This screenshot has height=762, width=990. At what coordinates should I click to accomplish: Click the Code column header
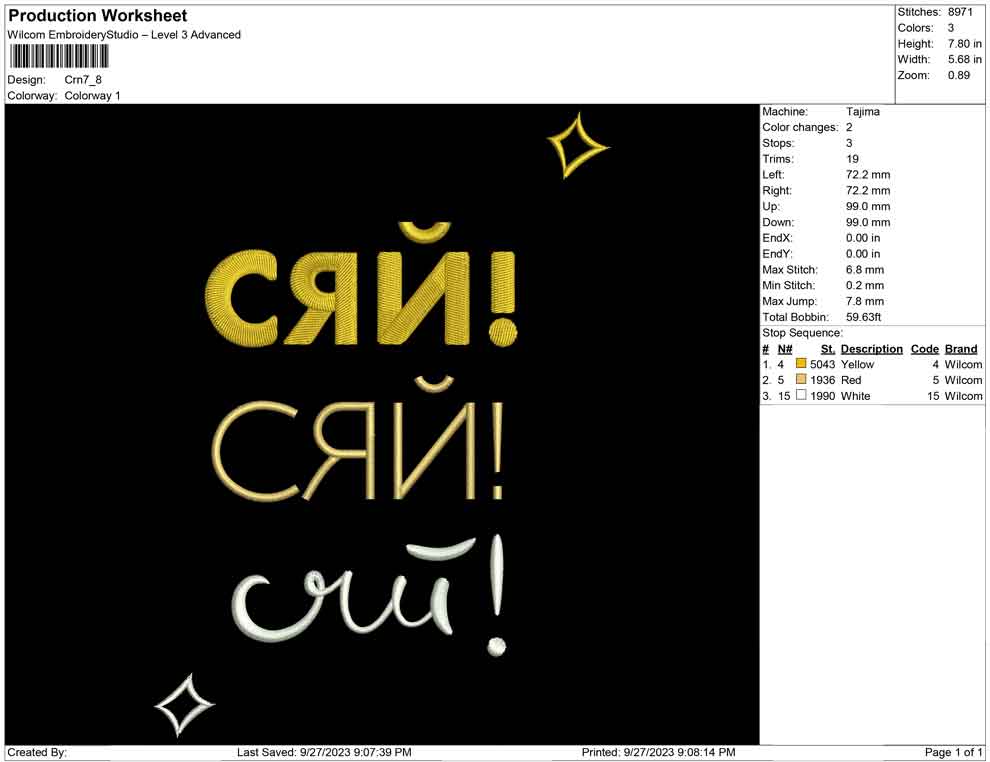924,349
